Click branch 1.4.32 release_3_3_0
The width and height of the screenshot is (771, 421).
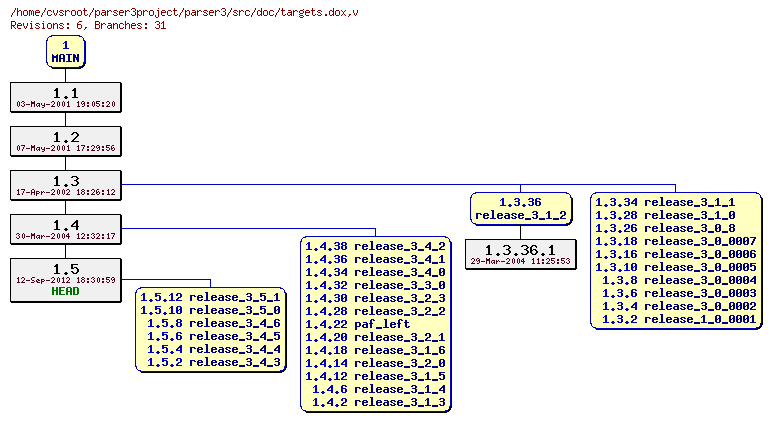376,285
